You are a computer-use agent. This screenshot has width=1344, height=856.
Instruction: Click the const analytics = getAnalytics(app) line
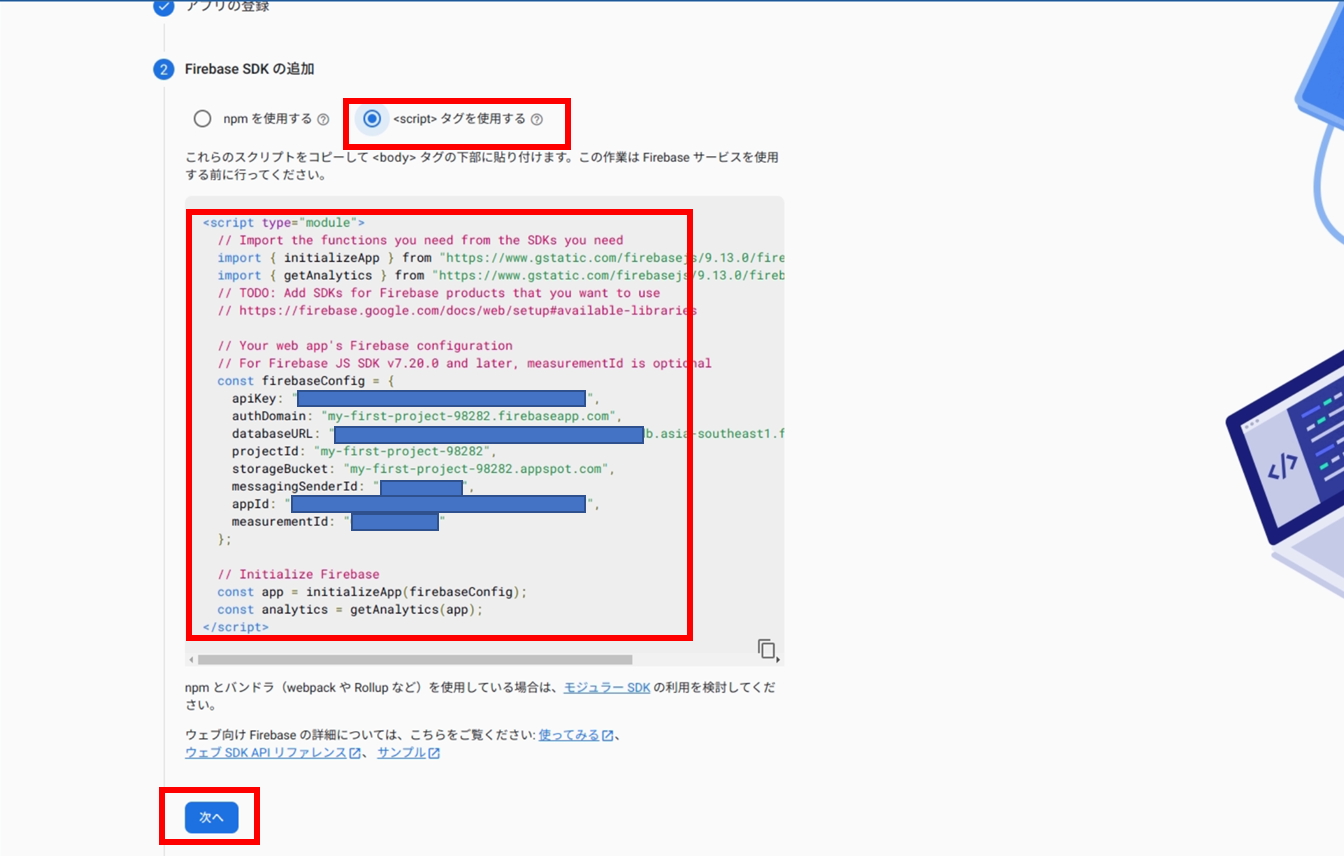point(350,609)
